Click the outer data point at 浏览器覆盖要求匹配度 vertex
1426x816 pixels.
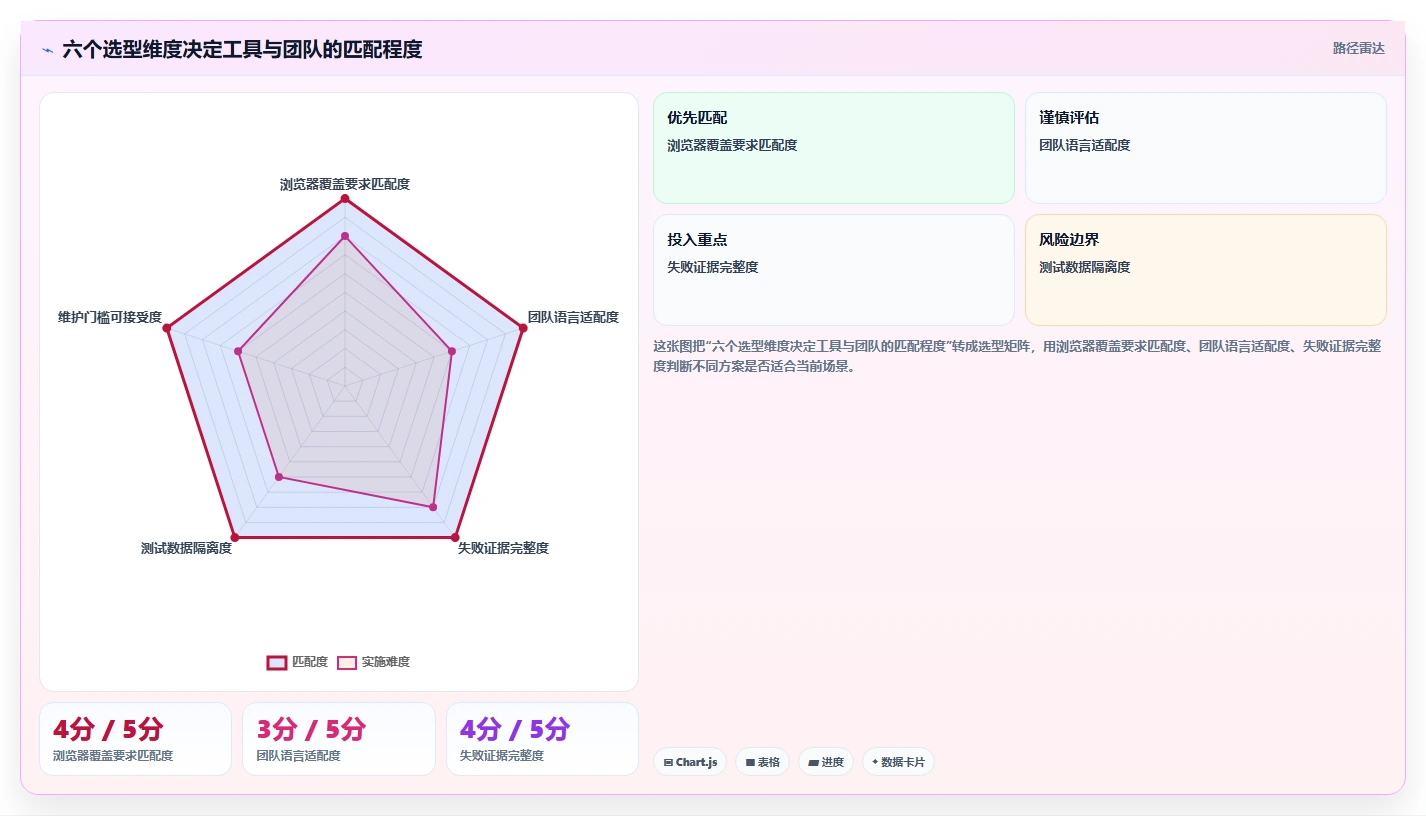(345, 199)
